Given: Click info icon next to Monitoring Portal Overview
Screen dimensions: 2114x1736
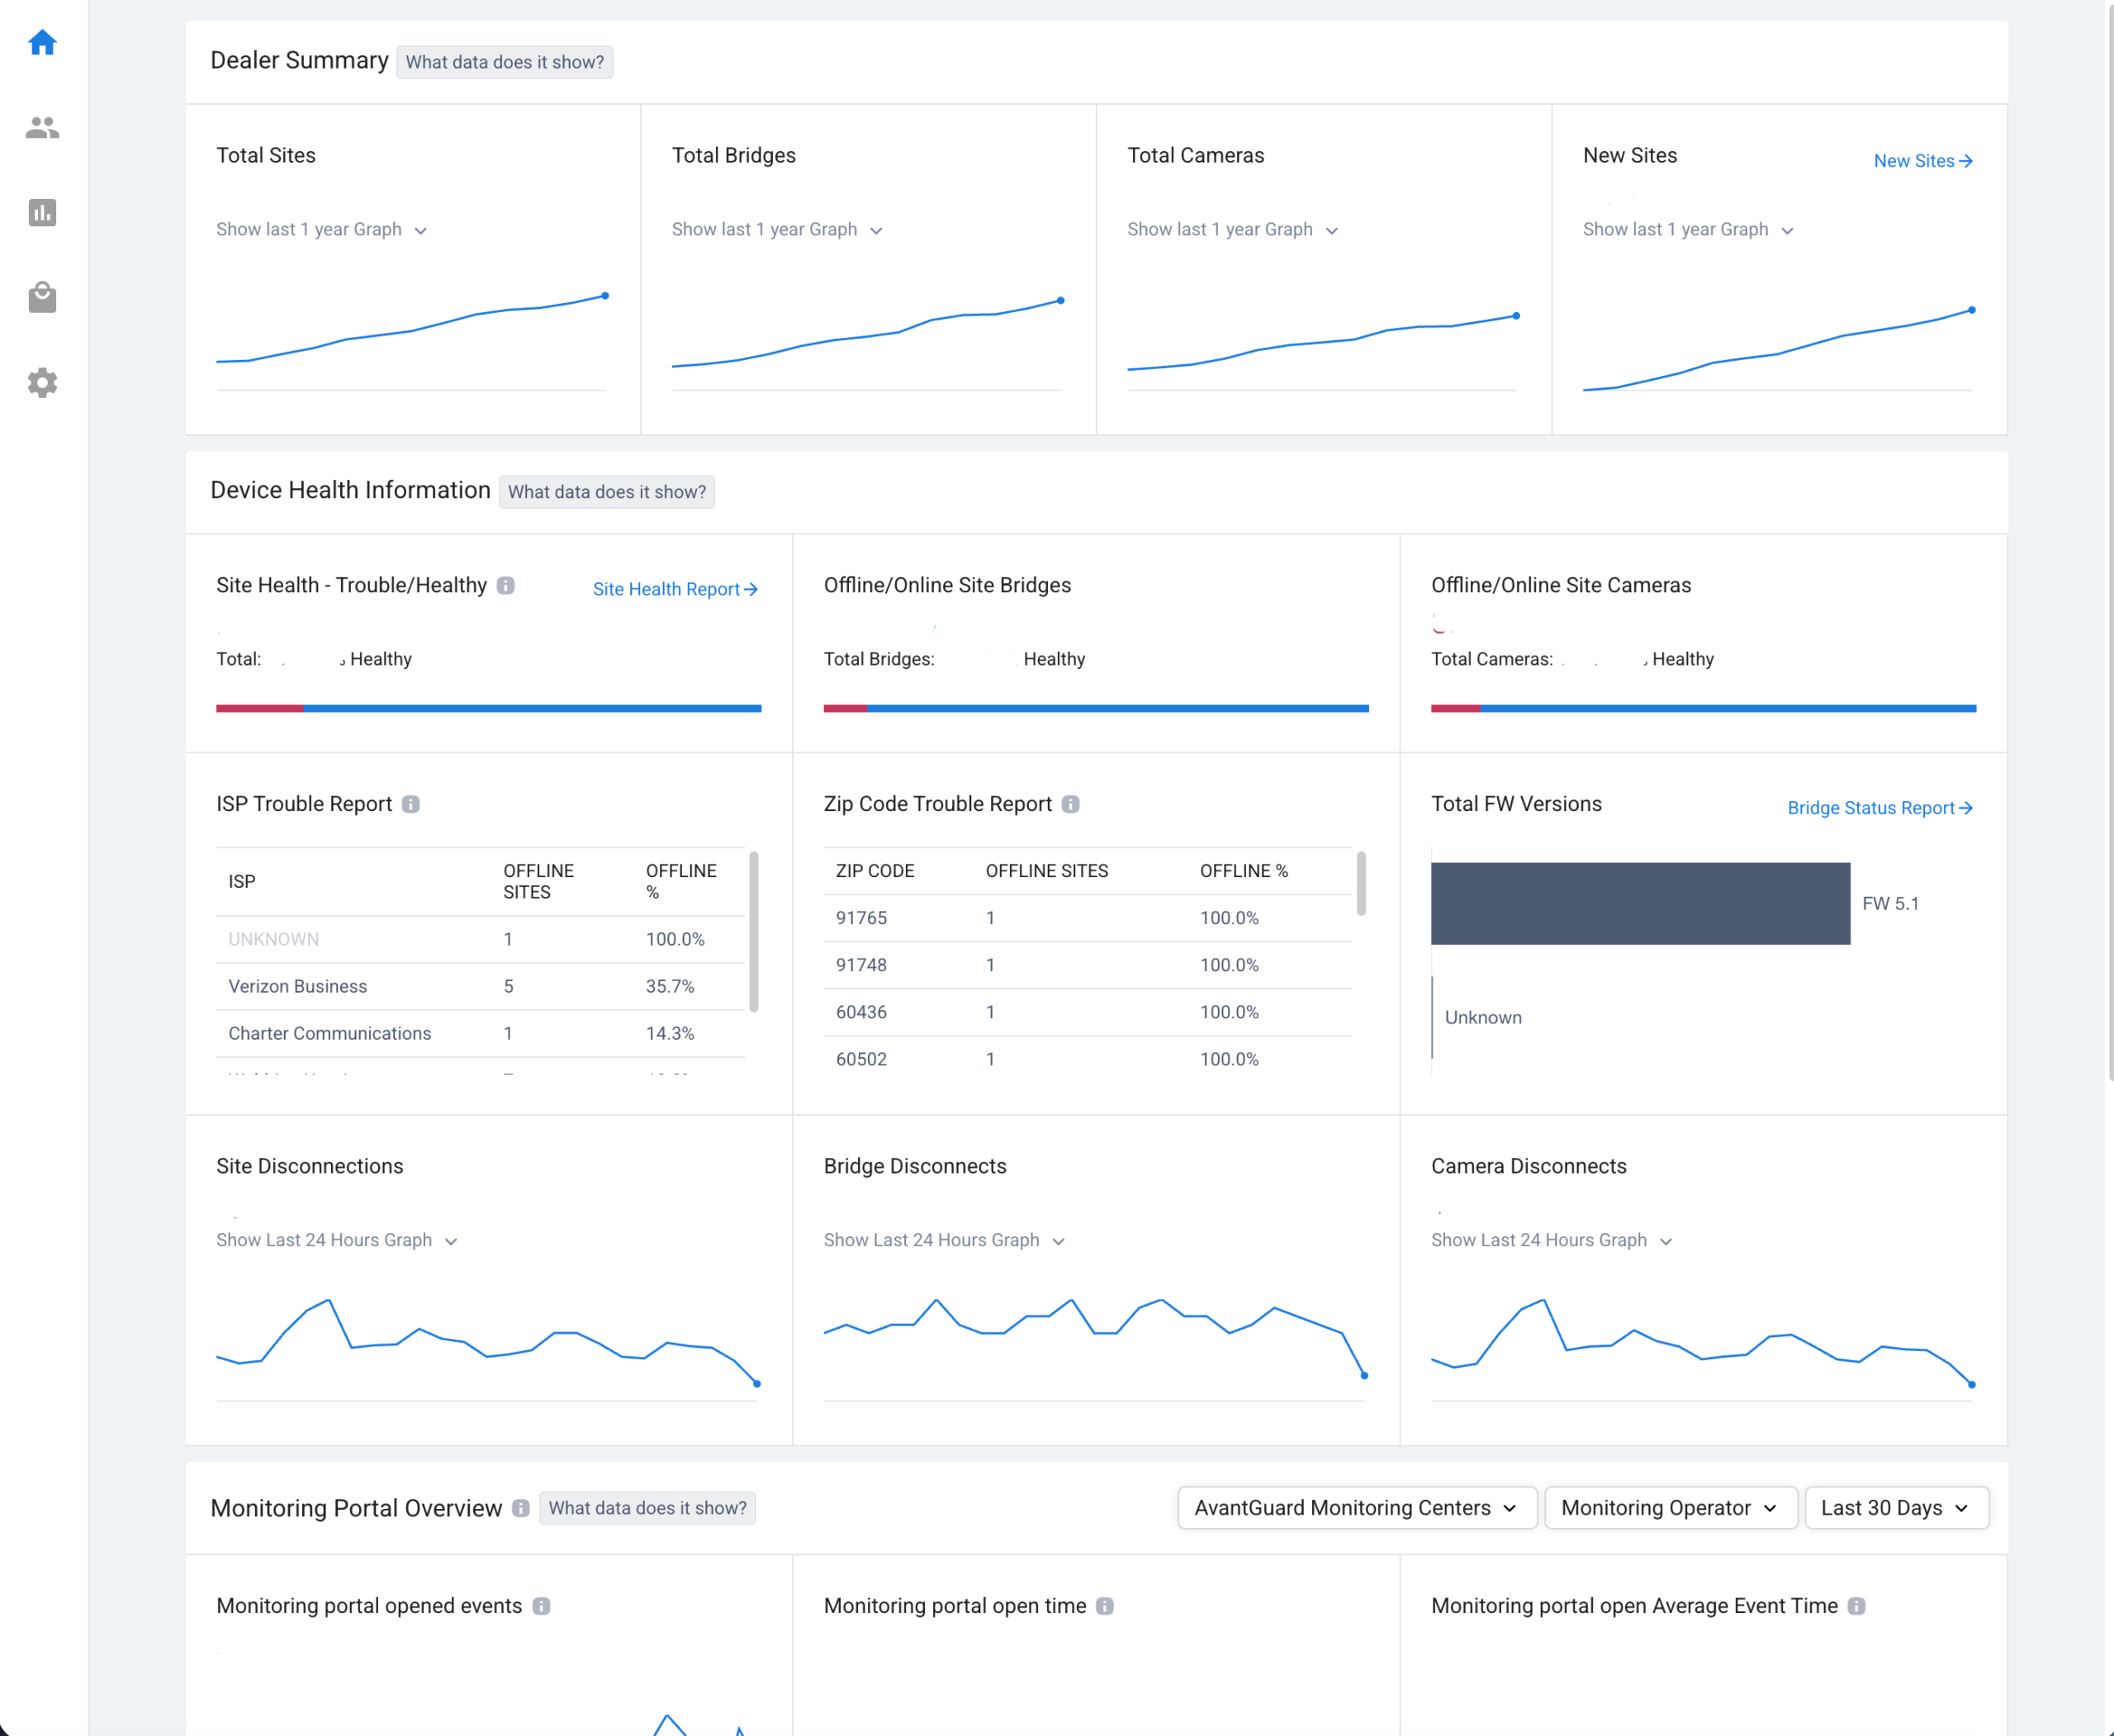Looking at the screenshot, I should tap(521, 1508).
